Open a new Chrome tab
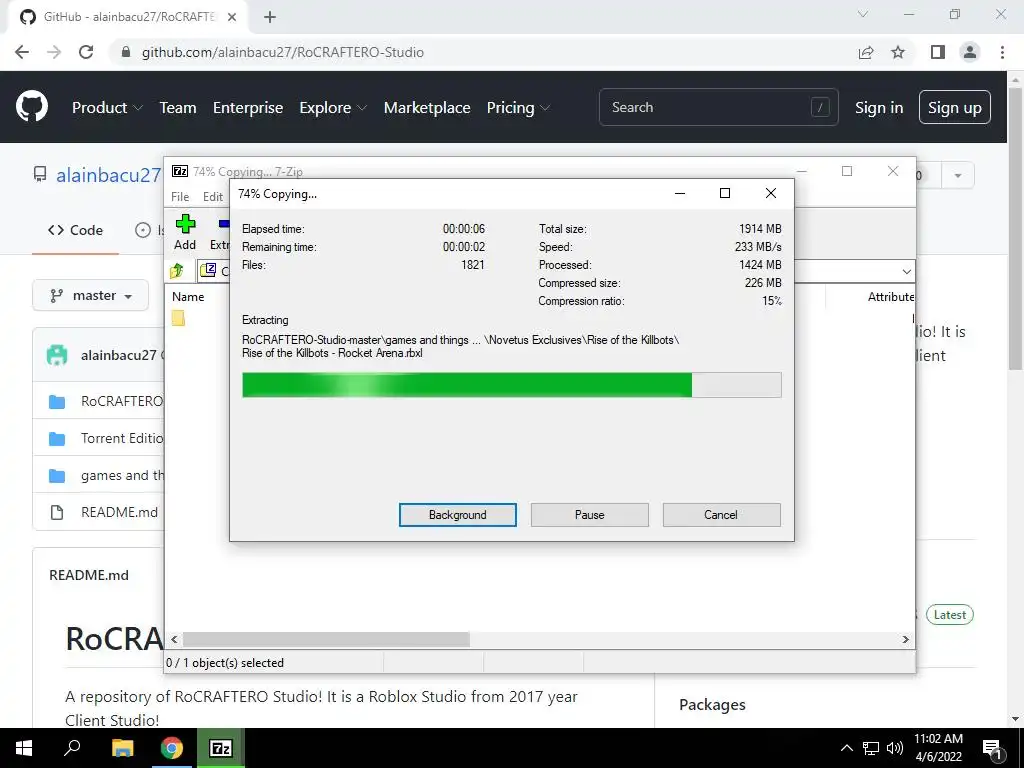Image resolution: width=1024 pixels, height=768 pixels. point(270,17)
